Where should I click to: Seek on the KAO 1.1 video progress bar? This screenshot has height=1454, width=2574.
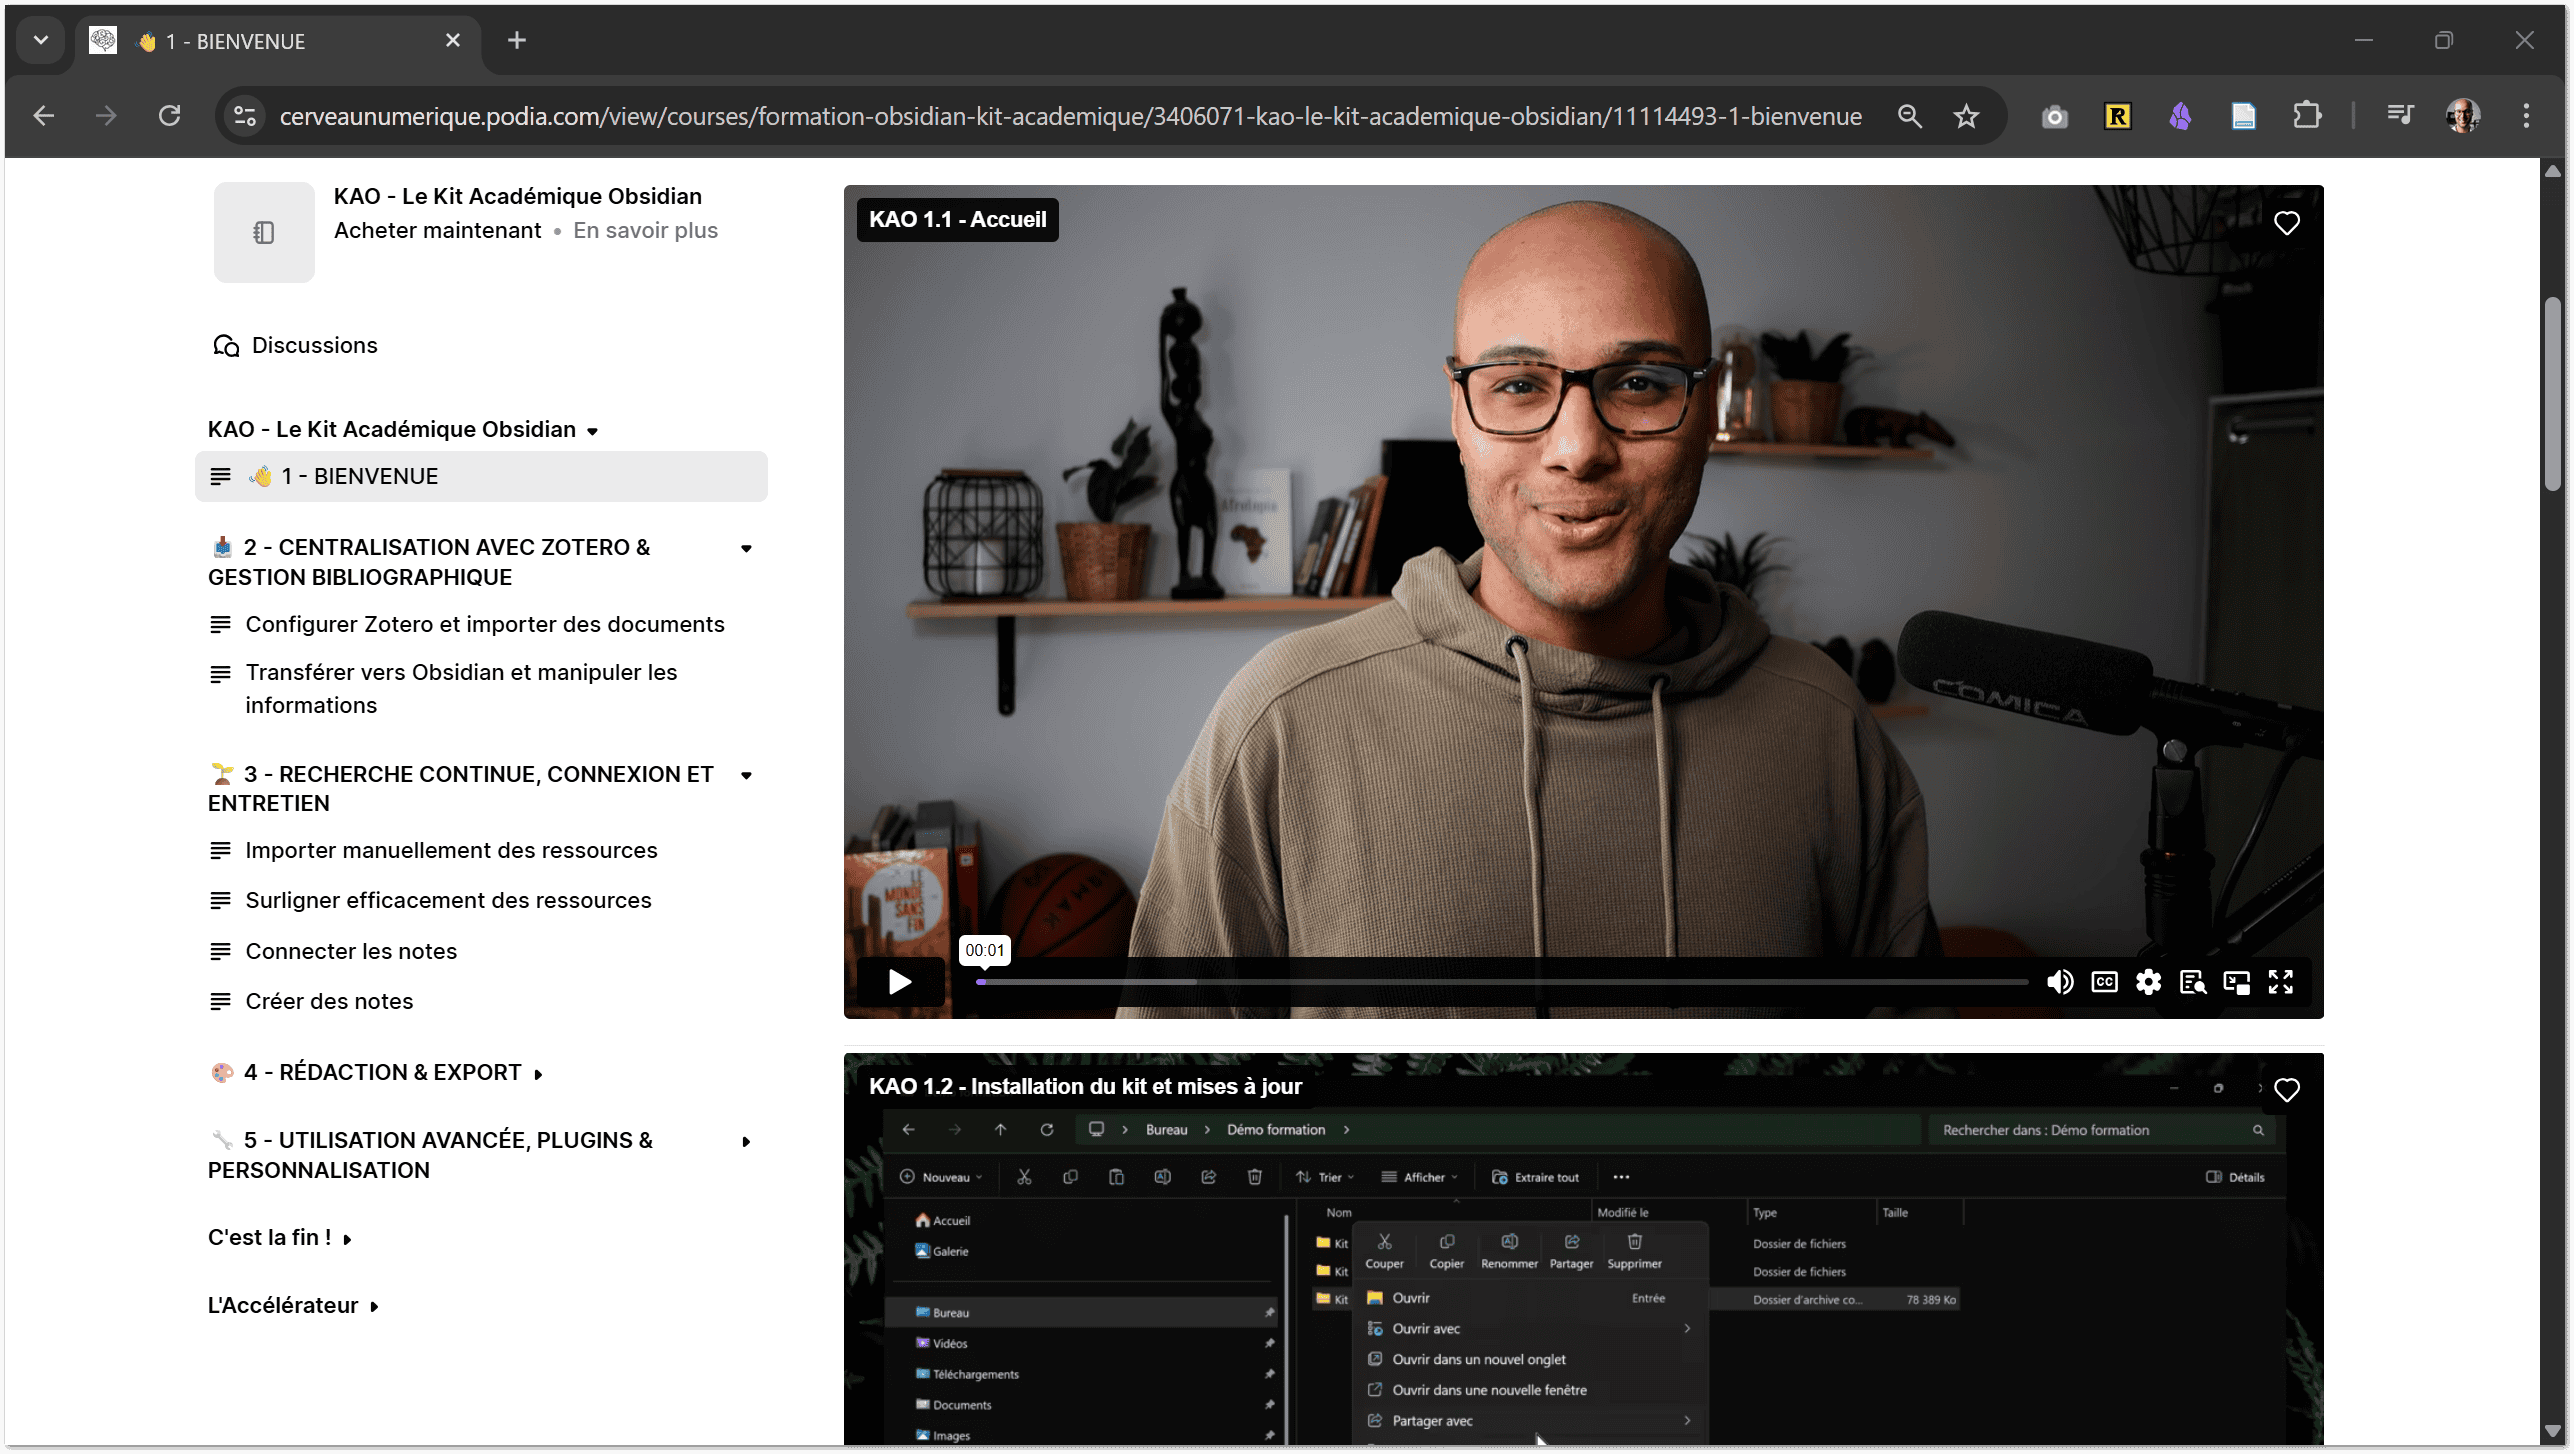(x=1502, y=982)
